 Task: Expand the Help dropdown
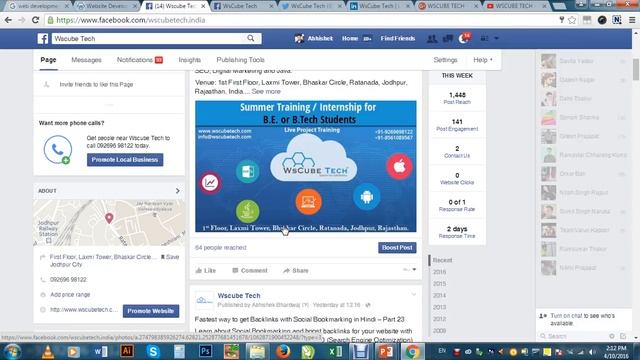click(483, 60)
